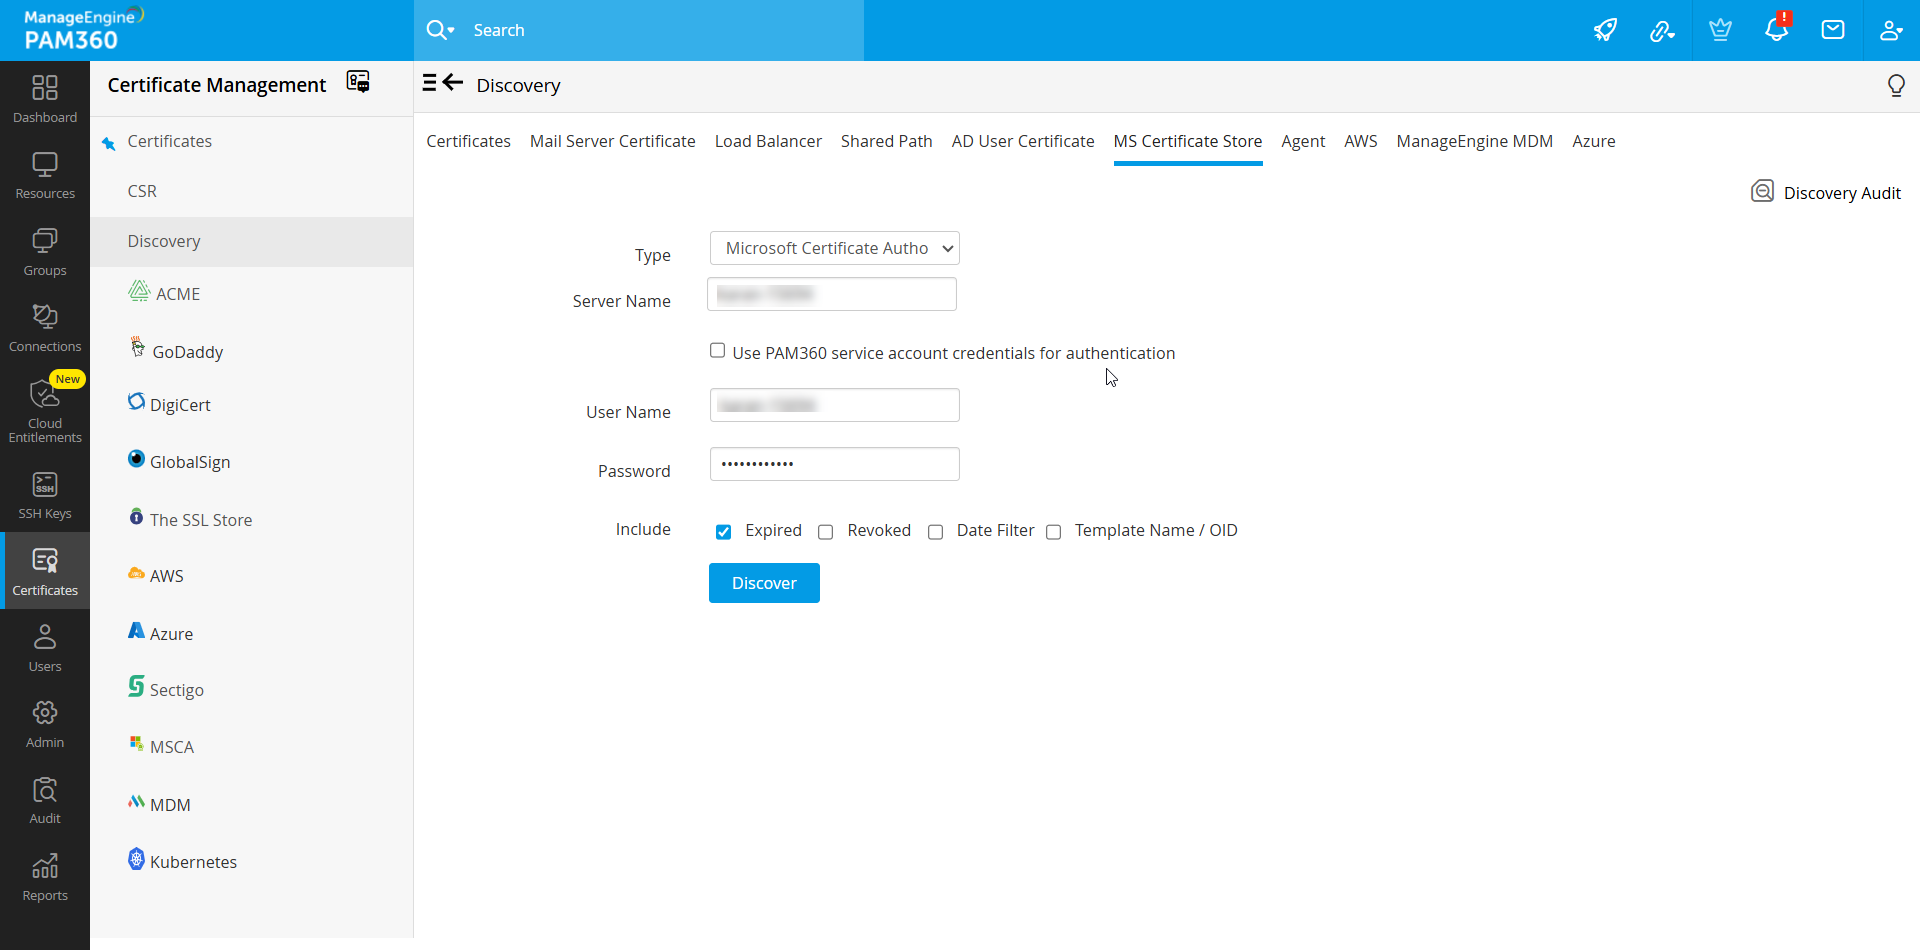The width and height of the screenshot is (1920, 950).
Task: Open the mail envelope icon
Action: (x=1832, y=30)
